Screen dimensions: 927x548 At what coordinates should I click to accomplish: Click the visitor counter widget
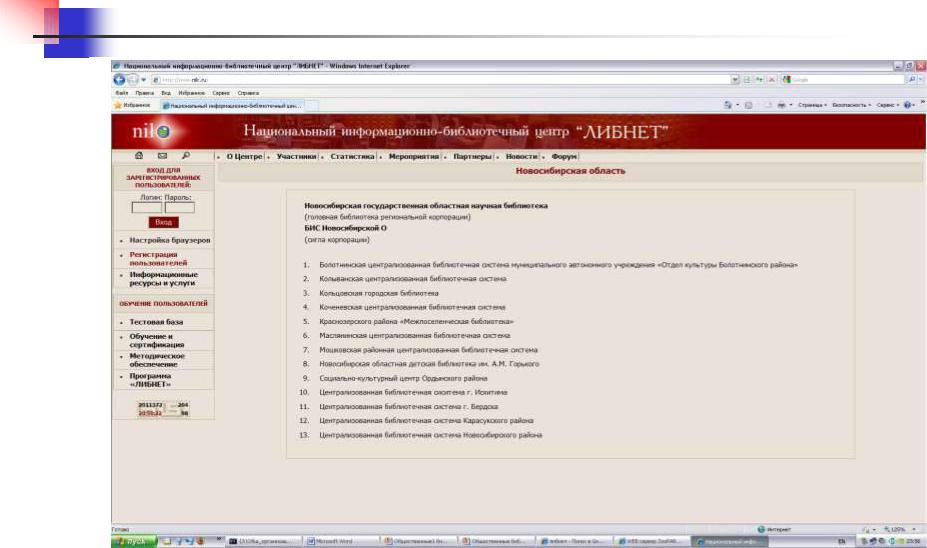point(163,408)
